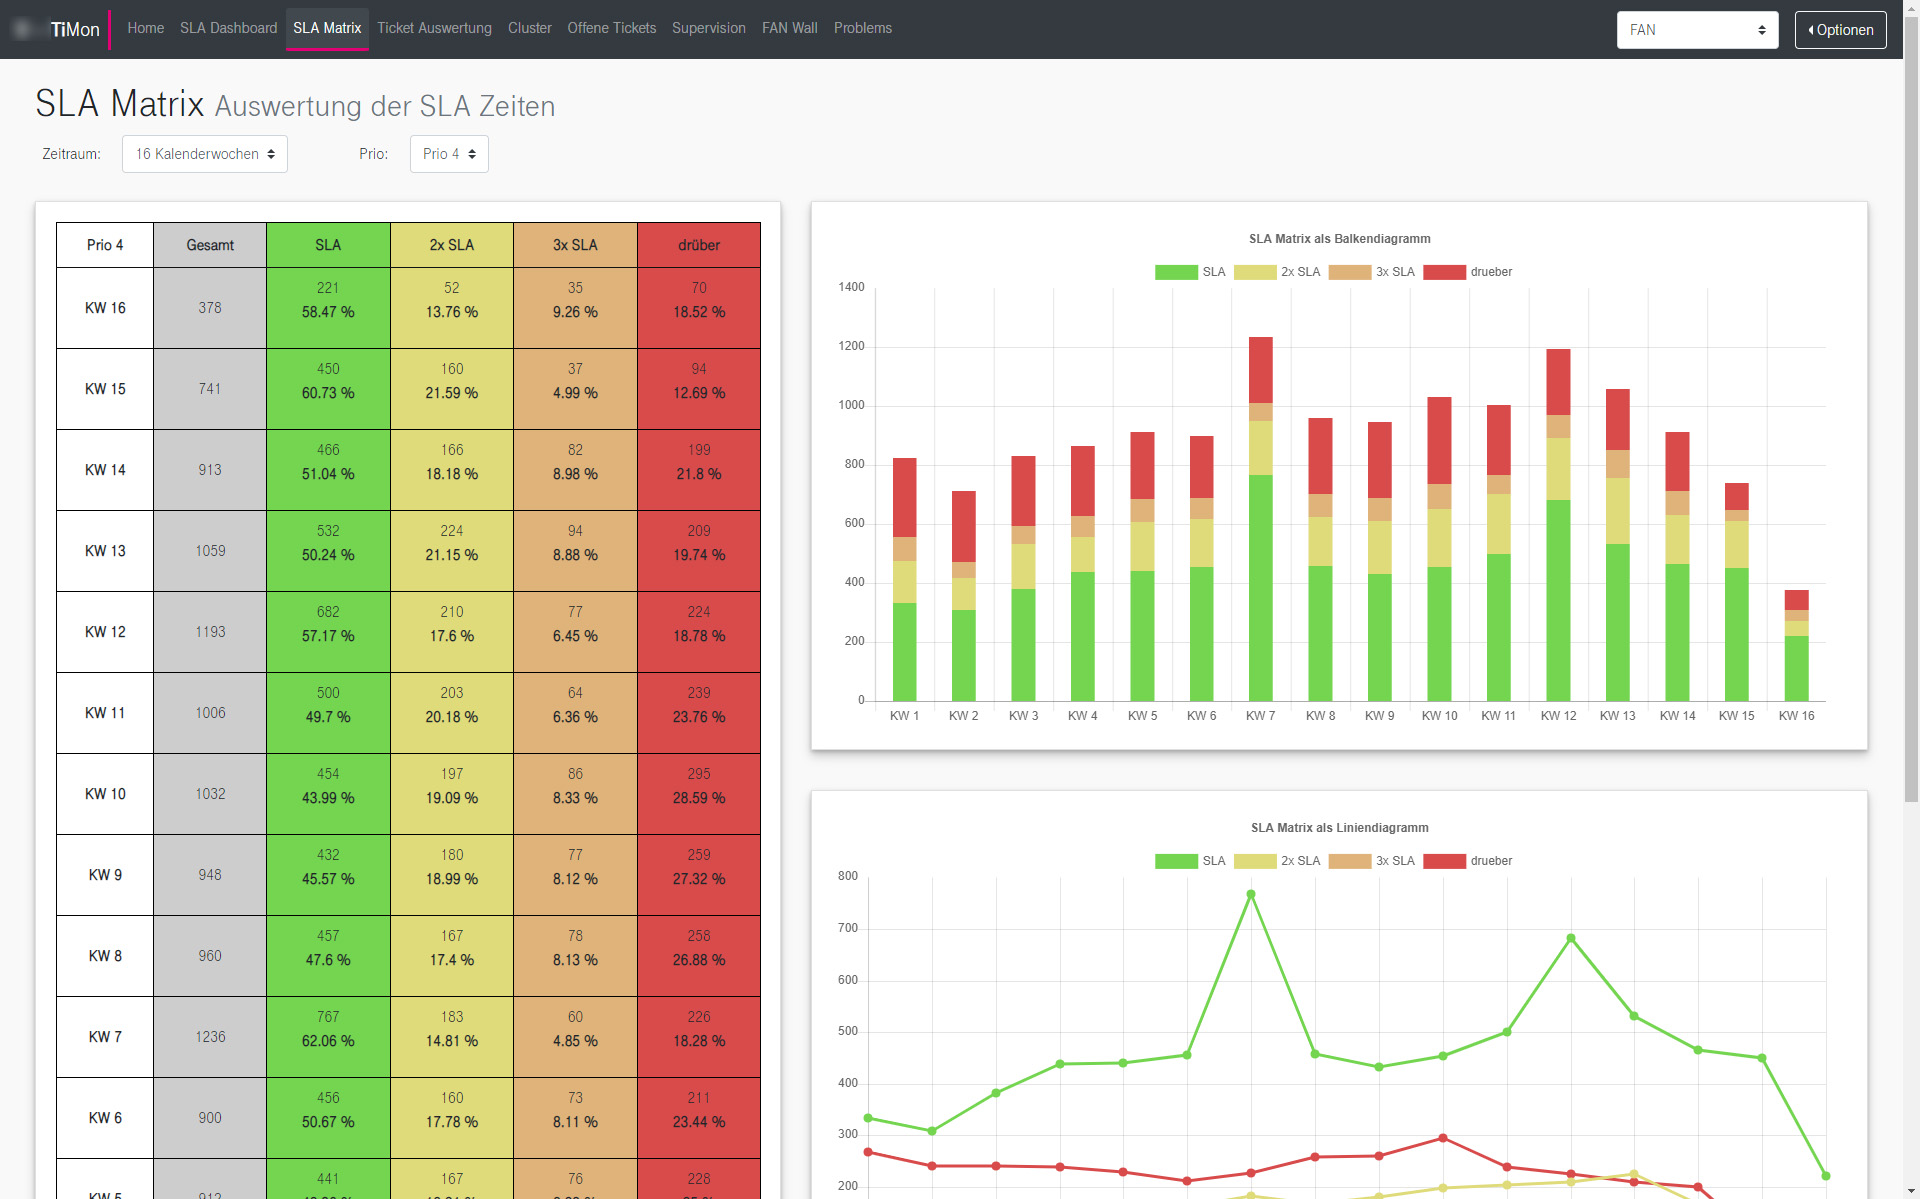
Task: Click the Prio 4 table corner header
Action: click(x=105, y=245)
